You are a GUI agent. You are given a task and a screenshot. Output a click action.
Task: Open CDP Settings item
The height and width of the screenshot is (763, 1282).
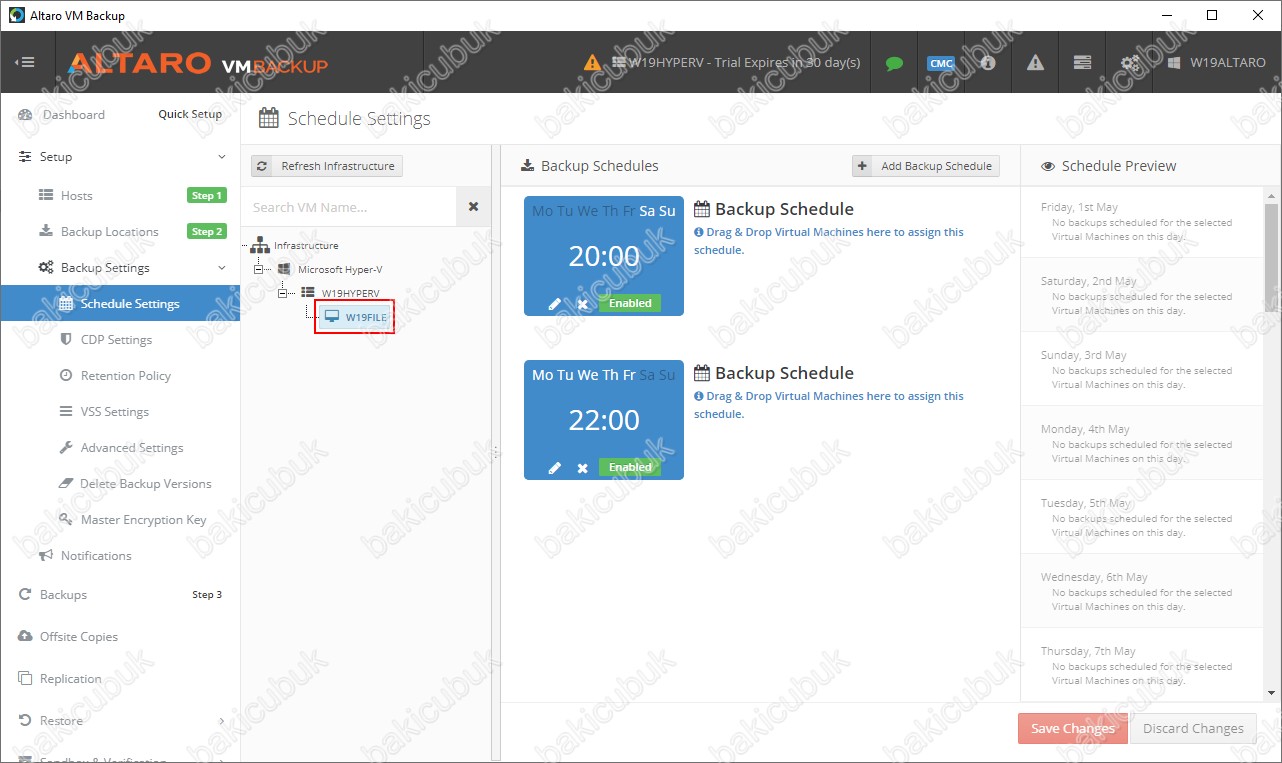(116, 340)
